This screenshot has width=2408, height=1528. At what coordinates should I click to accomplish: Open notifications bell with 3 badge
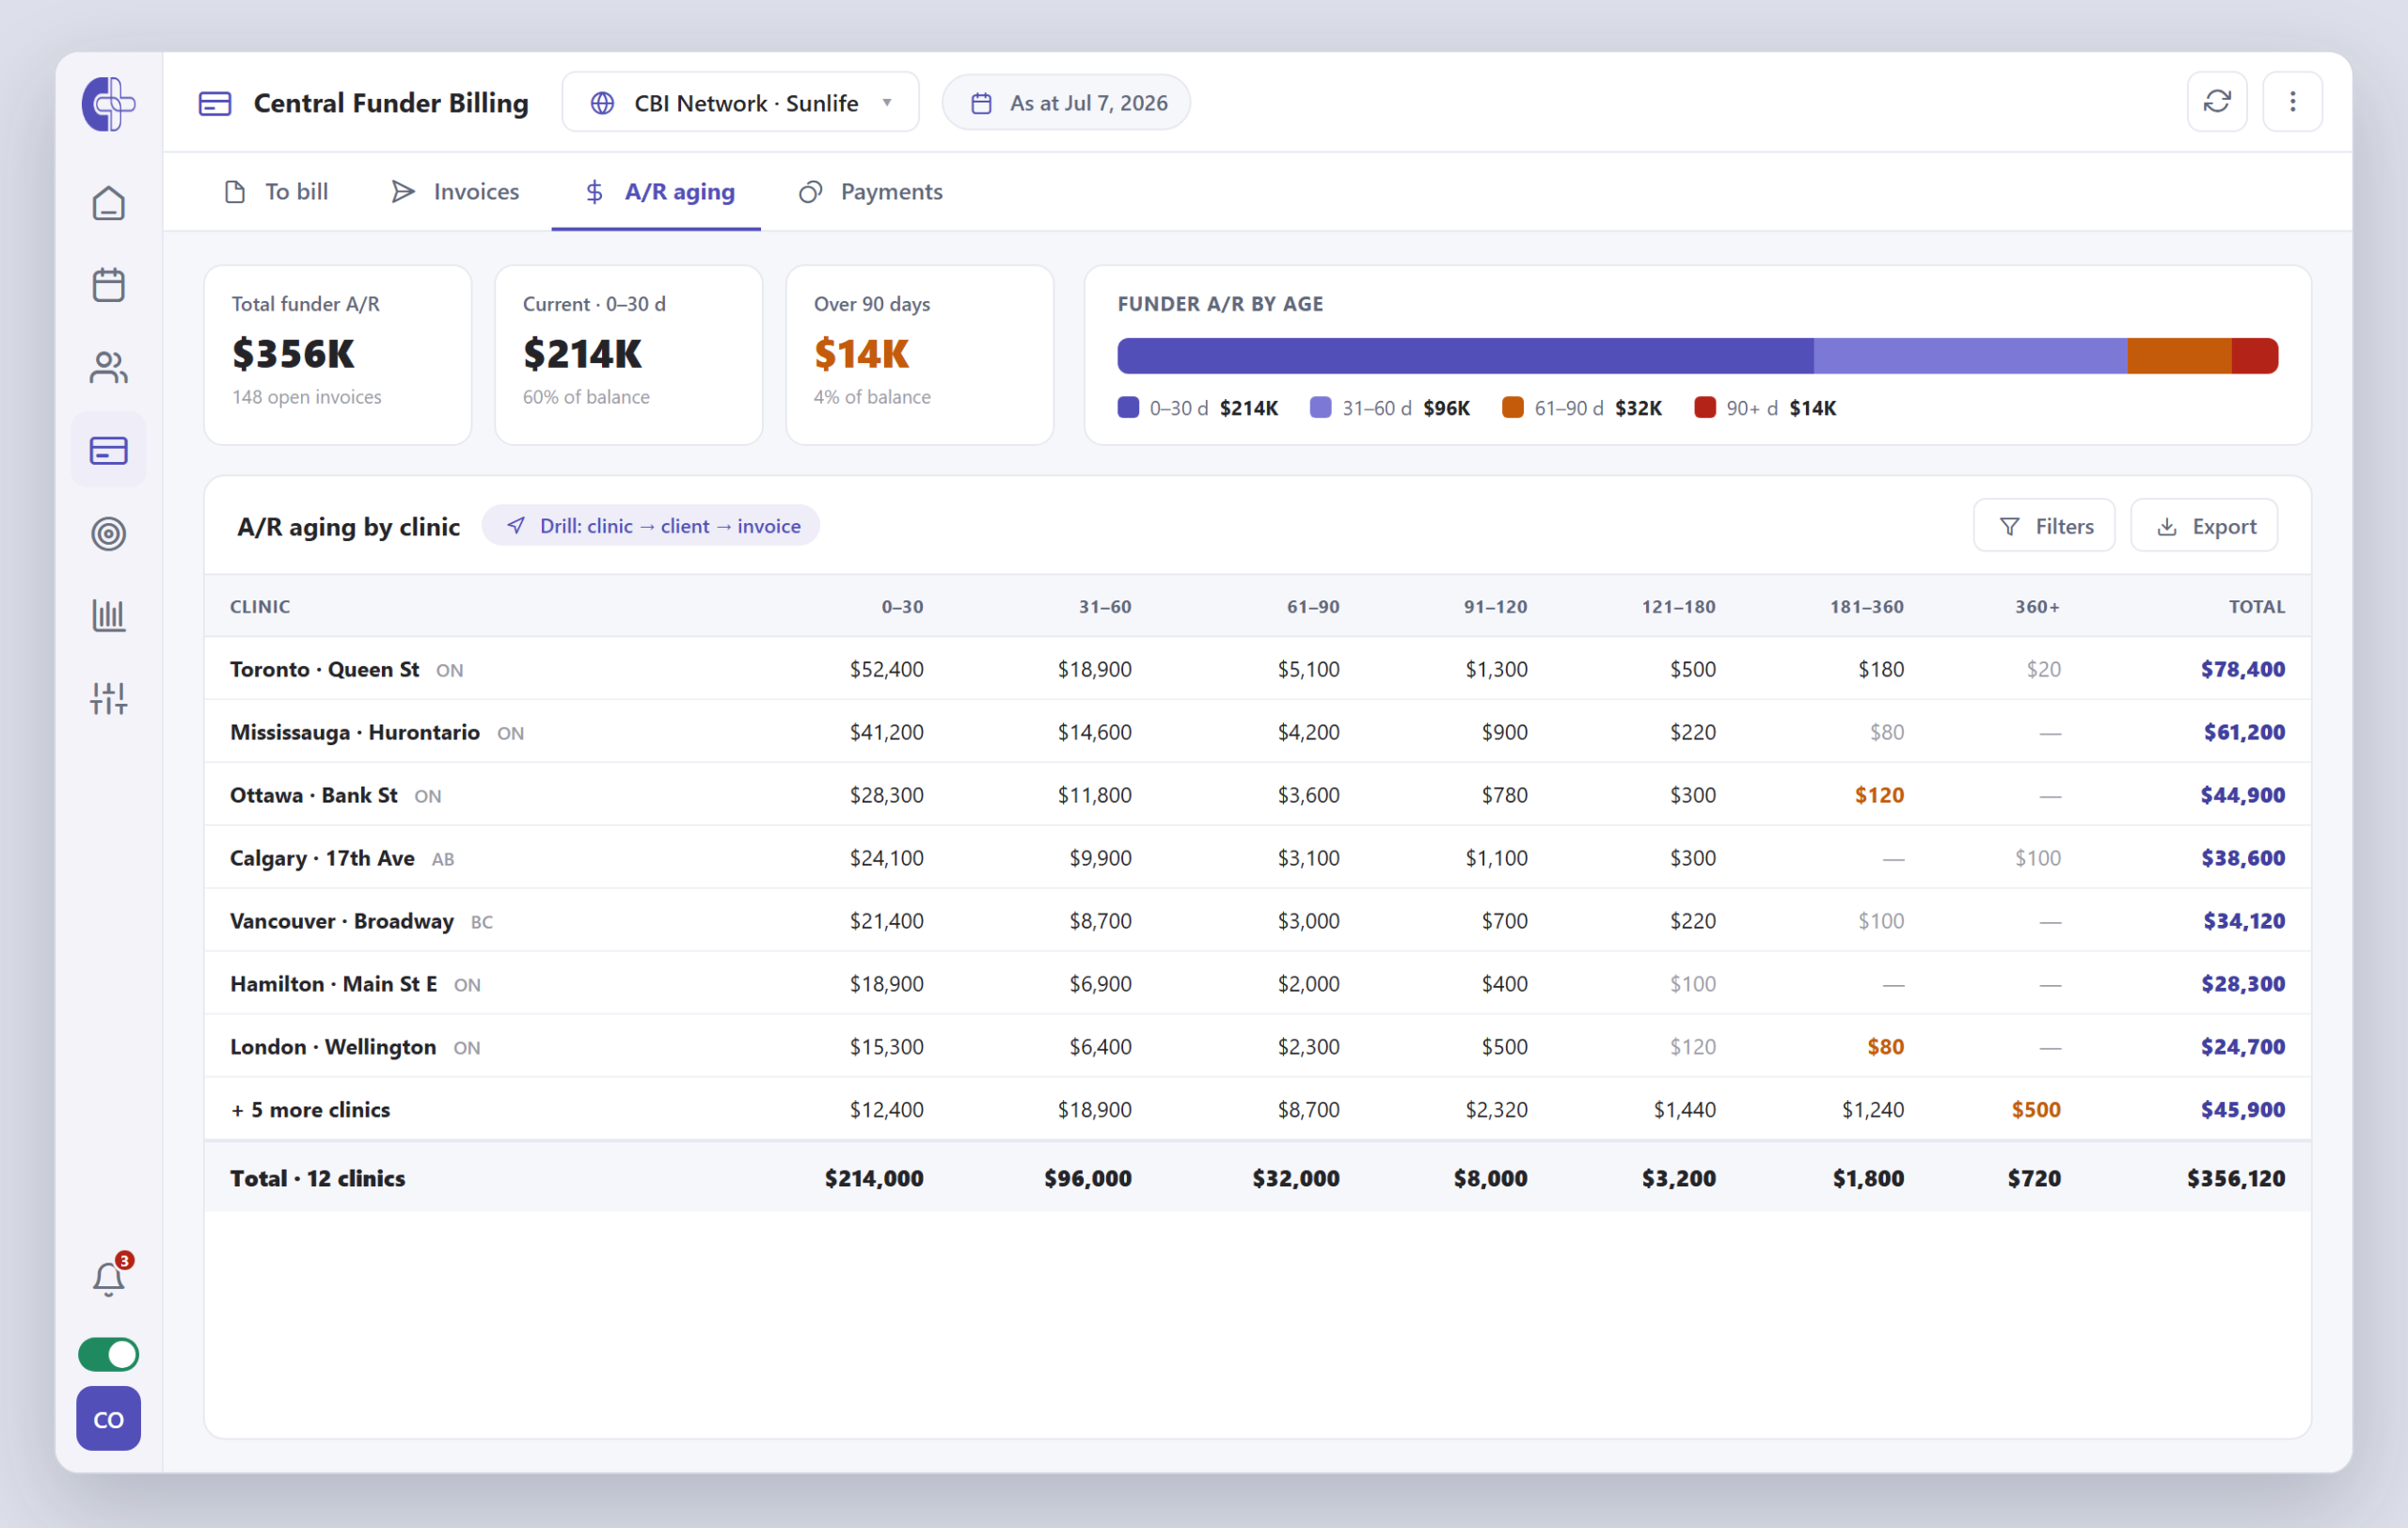point(108,1278)
